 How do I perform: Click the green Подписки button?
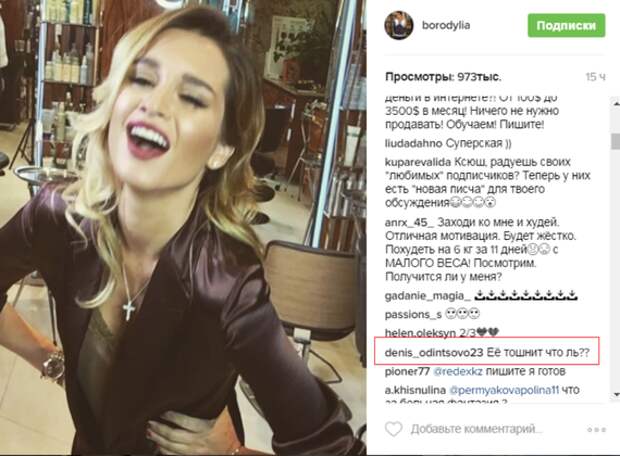coord(566,25)
